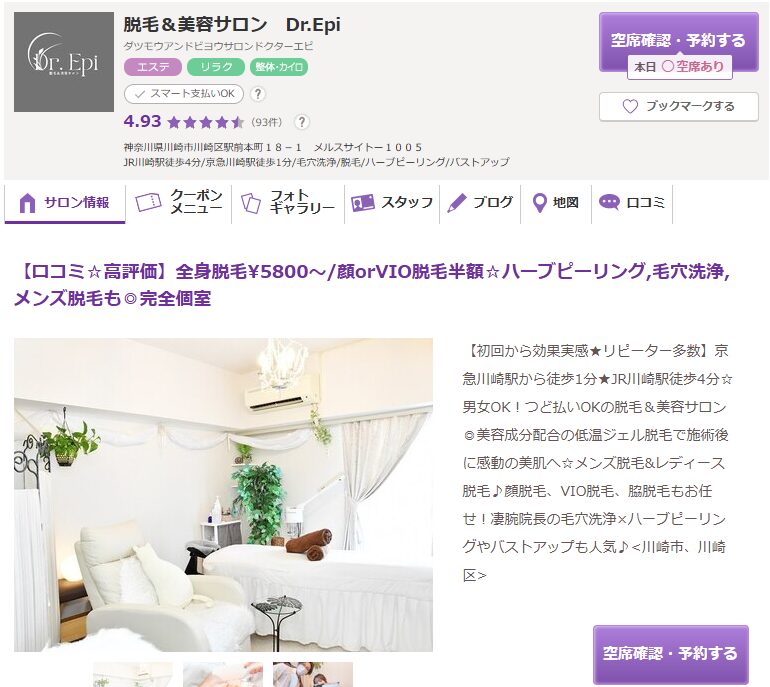This screenshot has height=687, width=770.
Task: Click the 4.93 star rating
Action: tap(183, 121)
